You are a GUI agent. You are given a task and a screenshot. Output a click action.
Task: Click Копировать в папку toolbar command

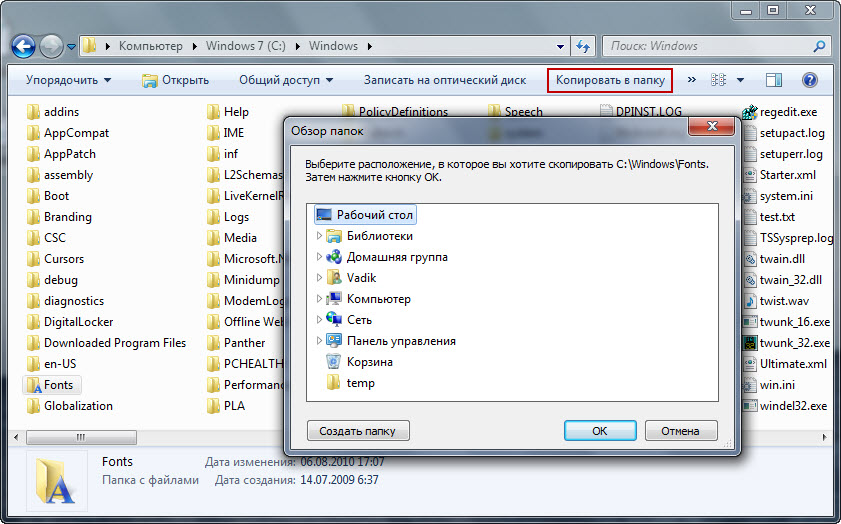610,80
